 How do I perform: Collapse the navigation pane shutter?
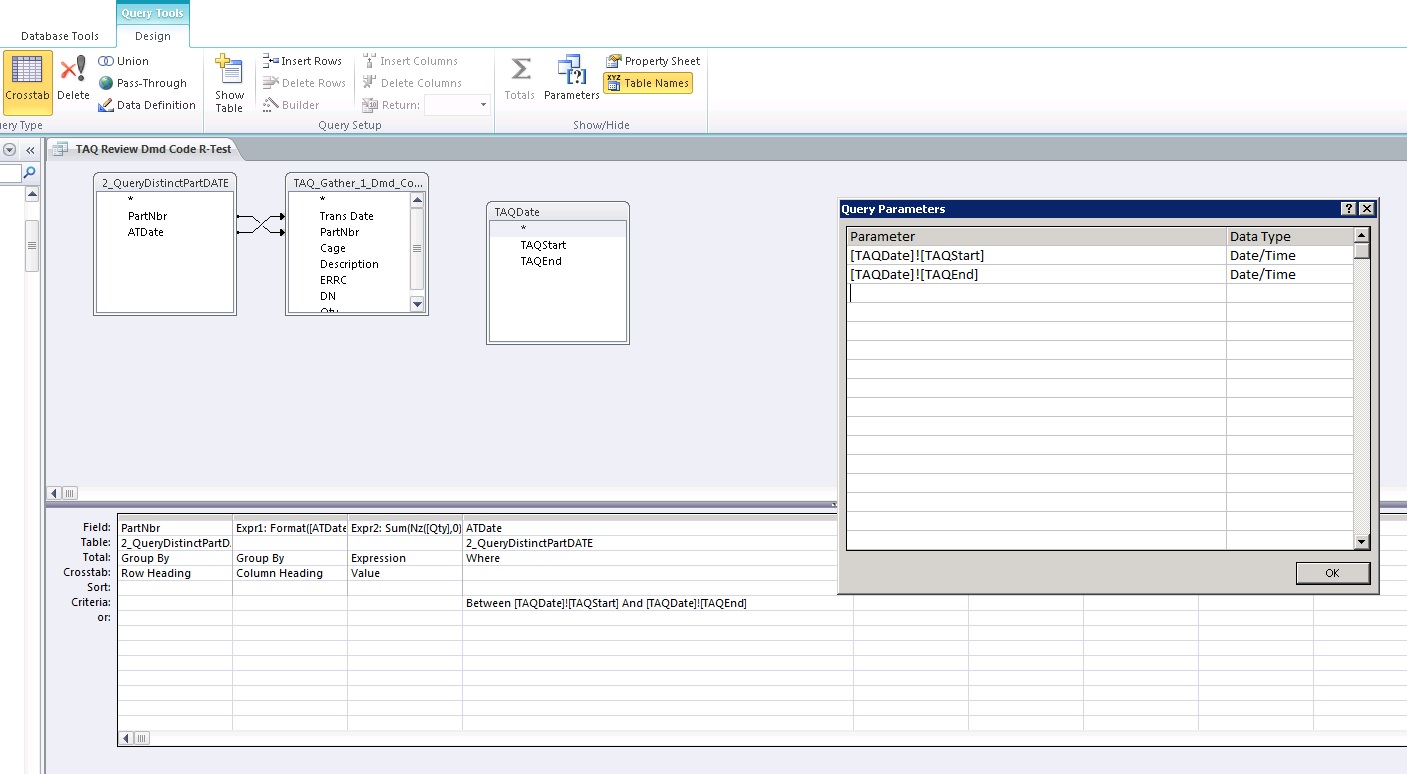(30, 150)
